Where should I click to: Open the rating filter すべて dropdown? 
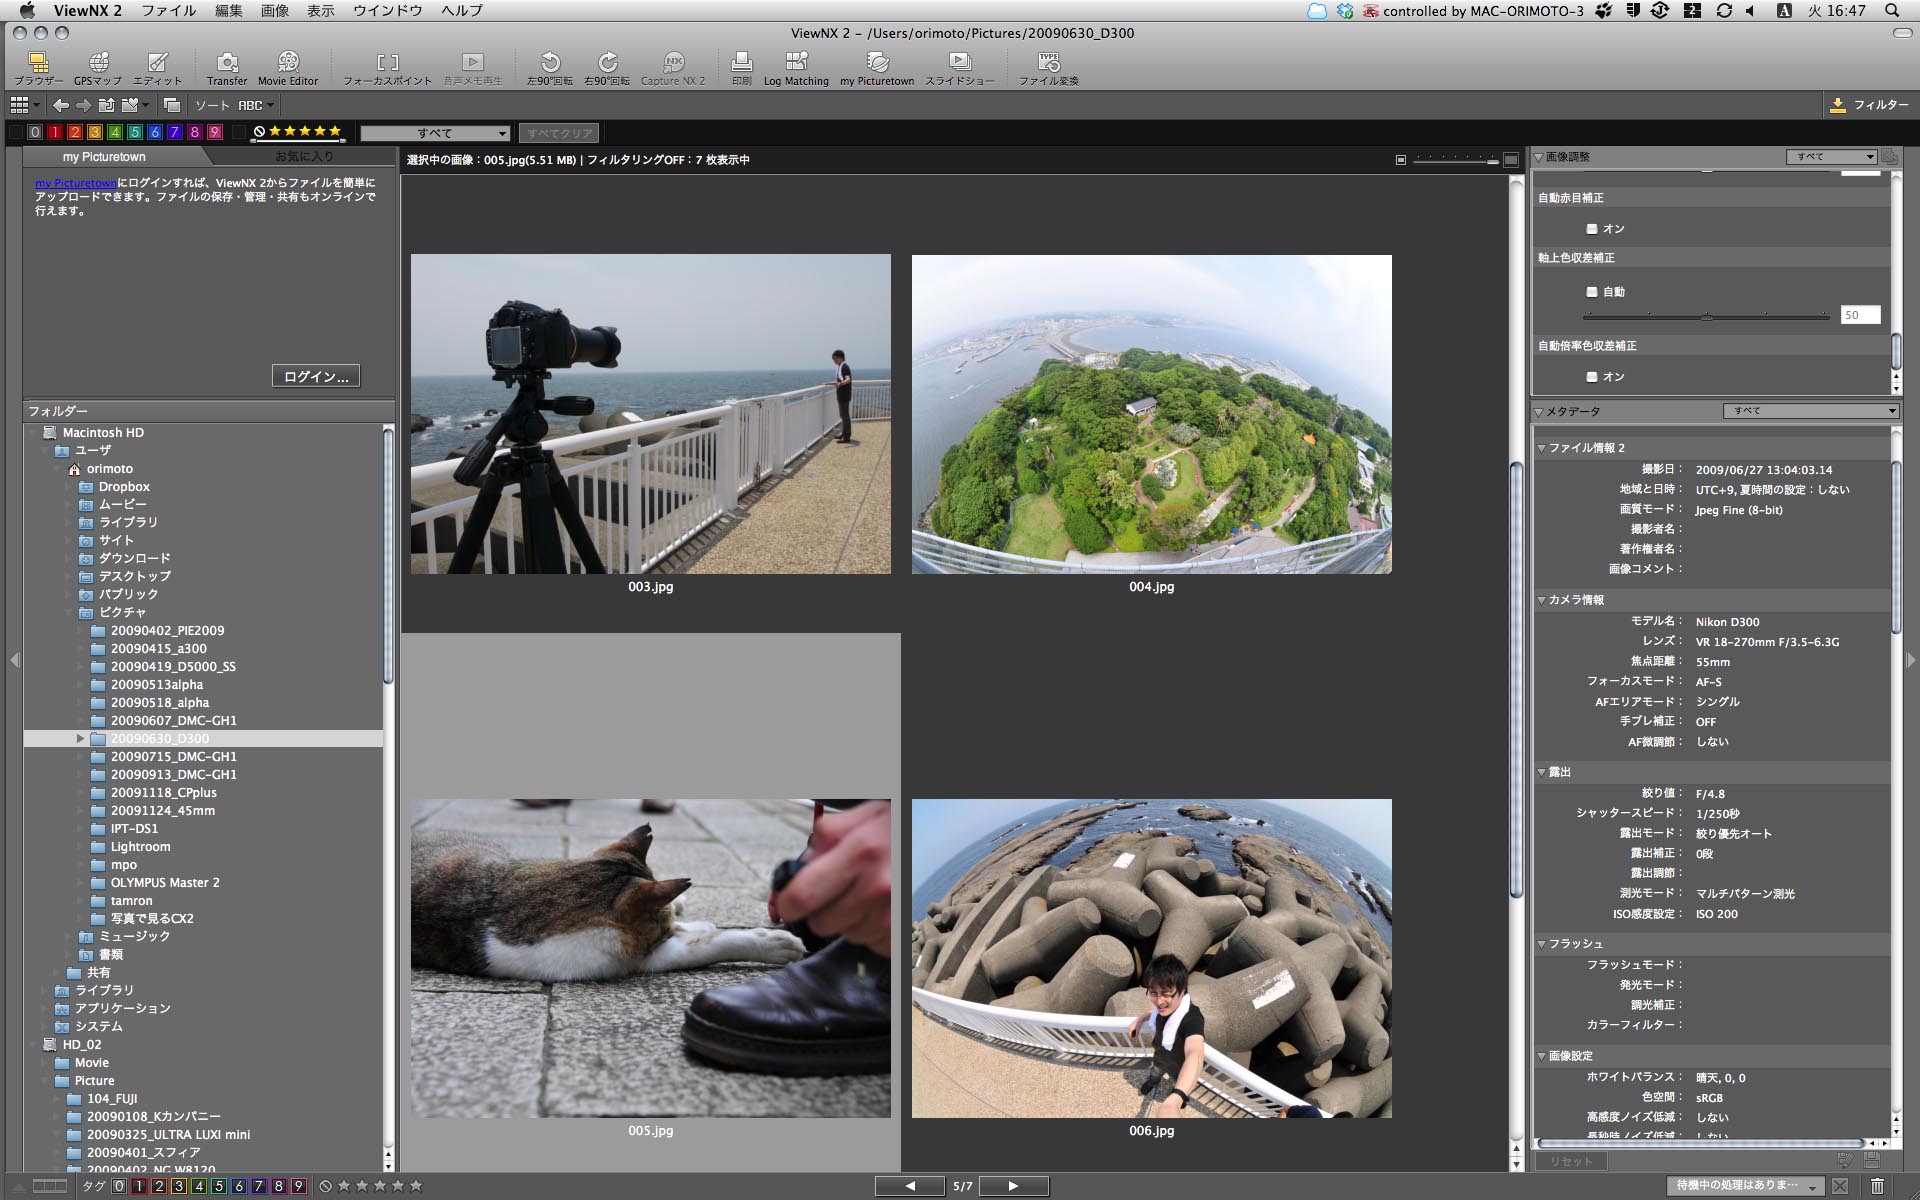pos(435,133)
